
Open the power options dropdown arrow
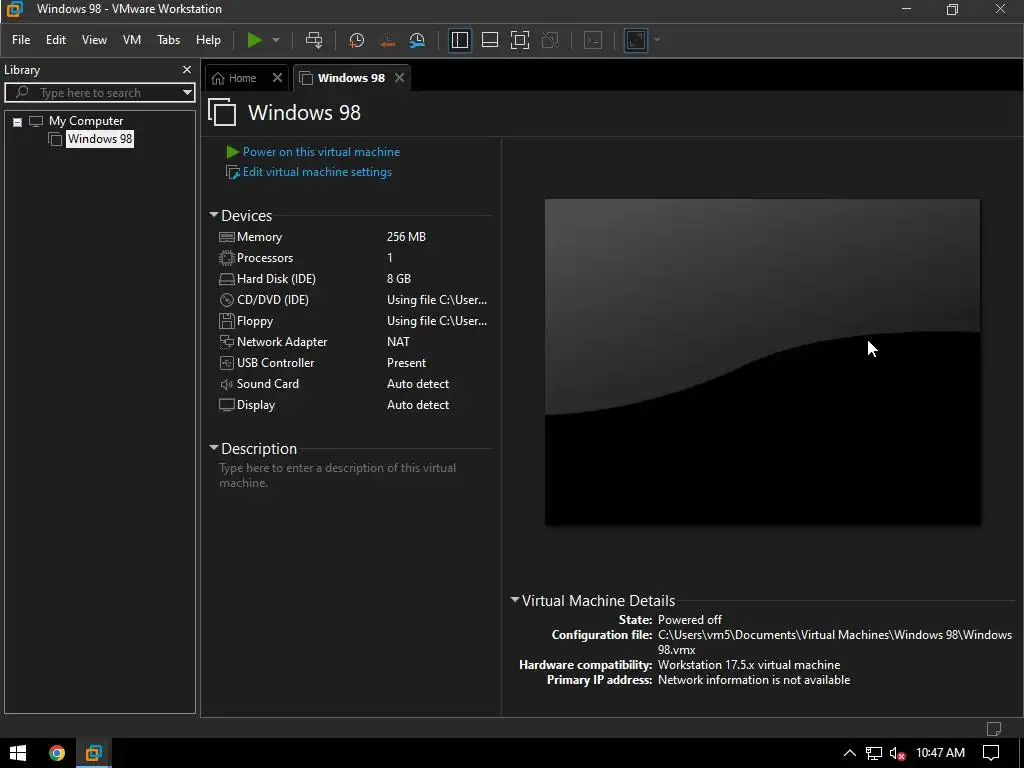[276, 40]
